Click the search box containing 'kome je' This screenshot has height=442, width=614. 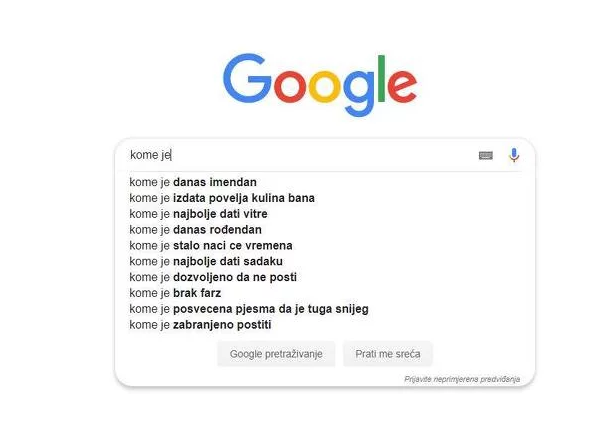(300, 155)
